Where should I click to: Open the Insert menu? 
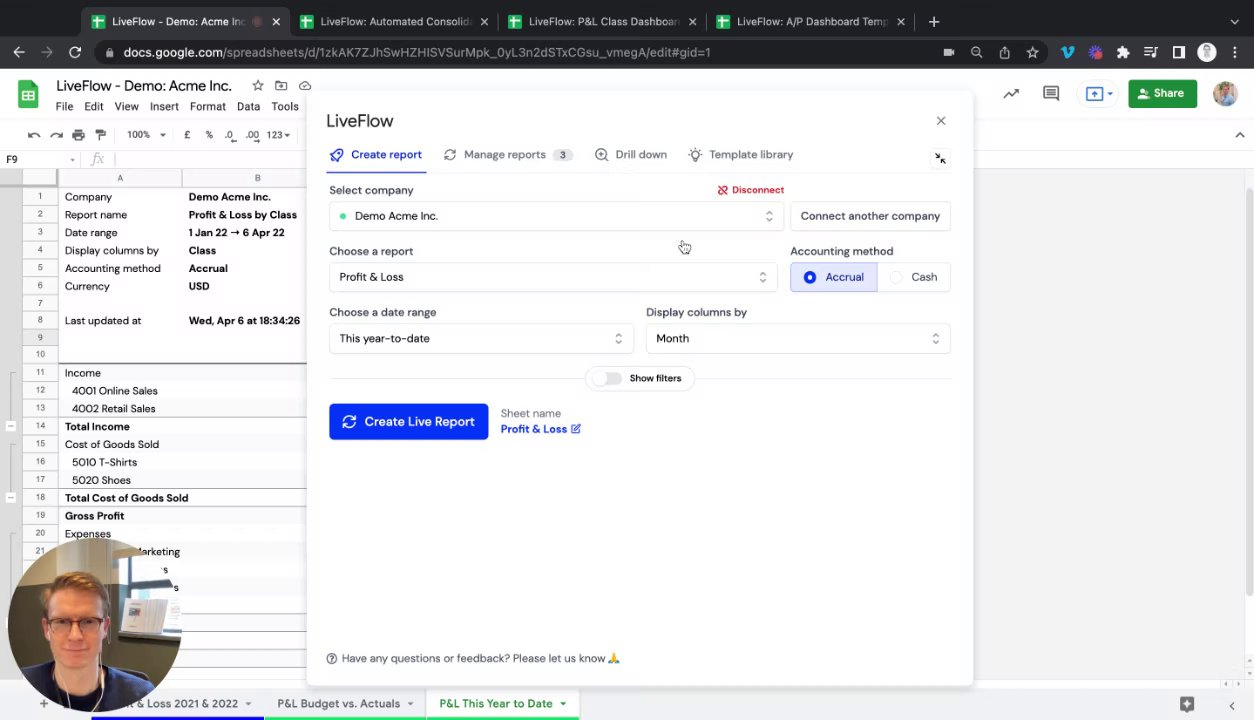pos(164,107)
